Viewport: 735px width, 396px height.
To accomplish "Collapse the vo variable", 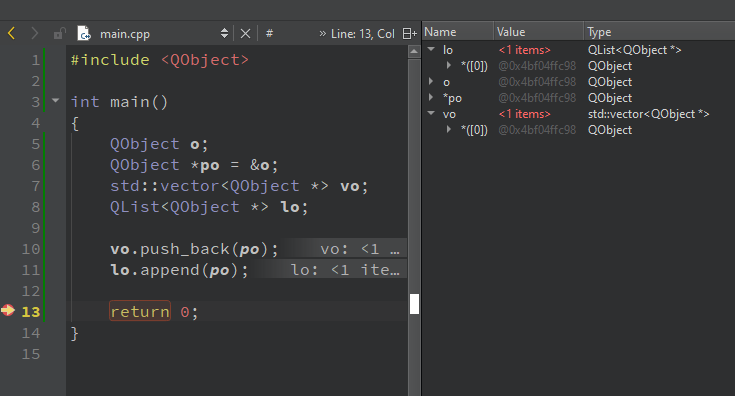I will click(431, 113).
